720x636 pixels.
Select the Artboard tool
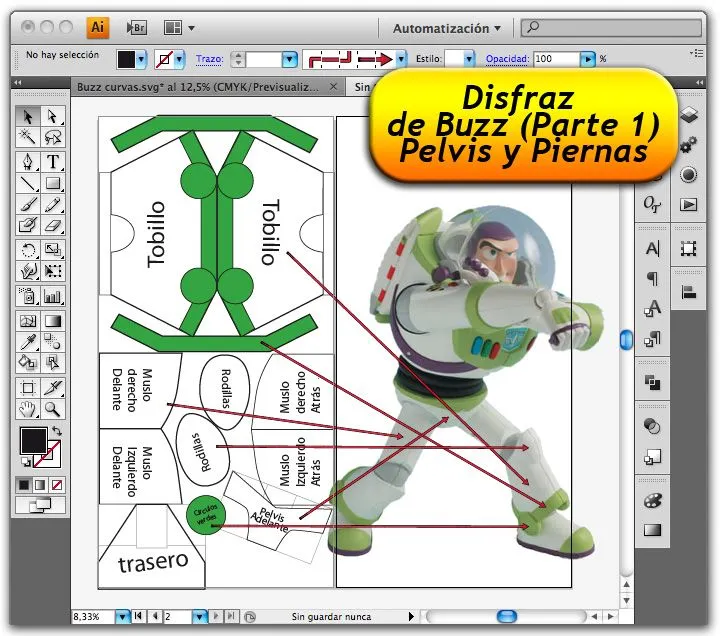(x=28, y=388)
